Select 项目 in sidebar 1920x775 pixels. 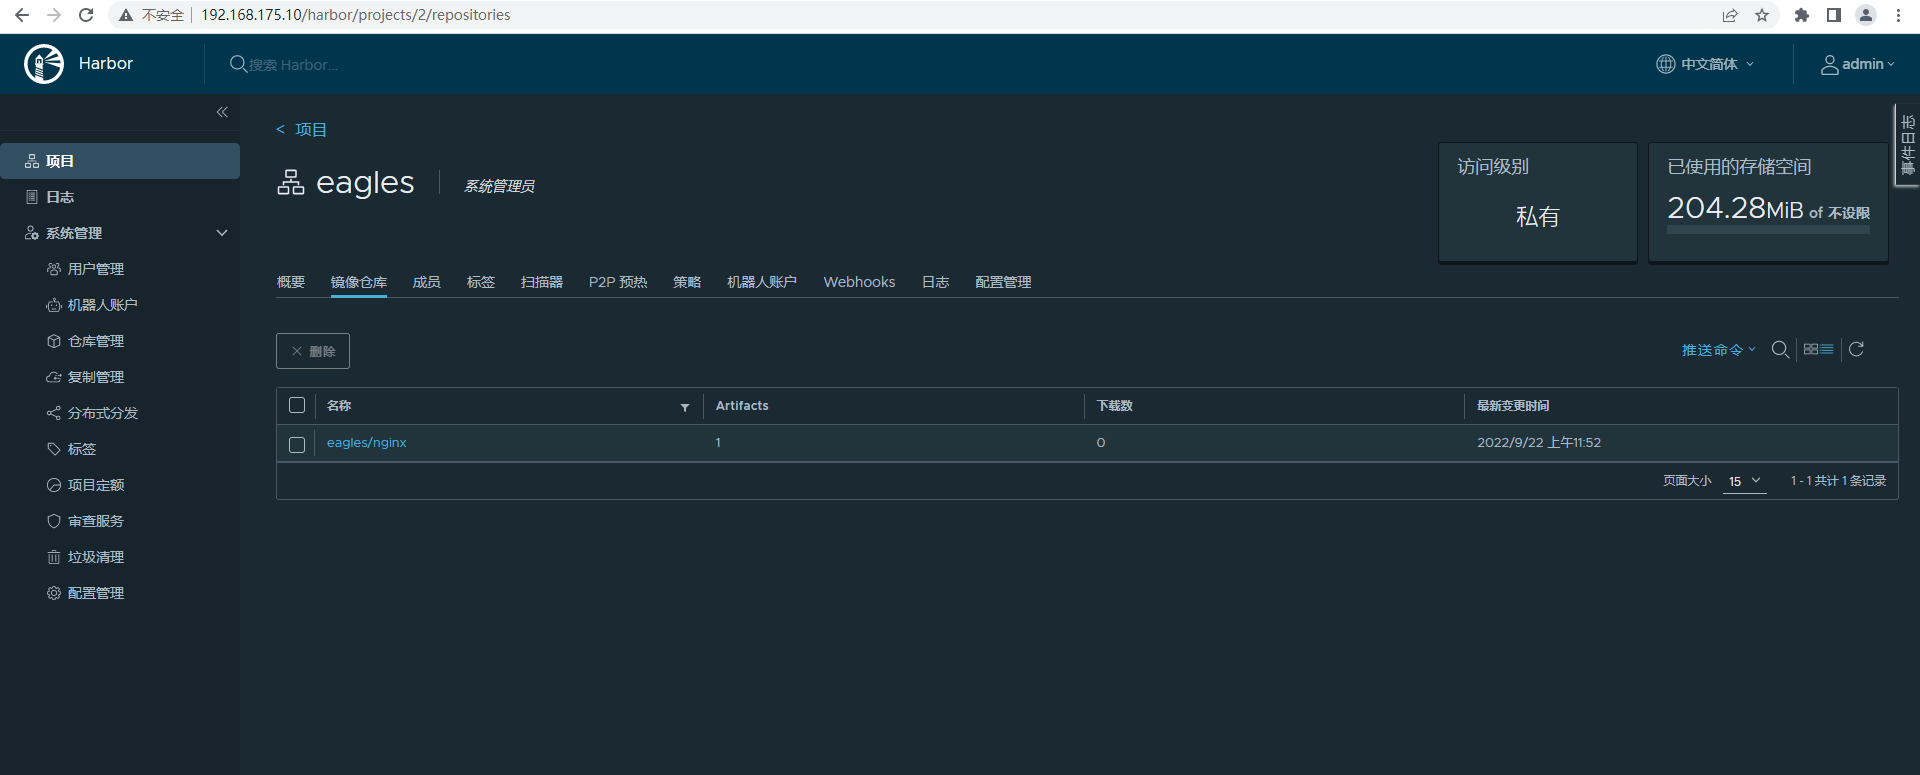tap(120, 161)
